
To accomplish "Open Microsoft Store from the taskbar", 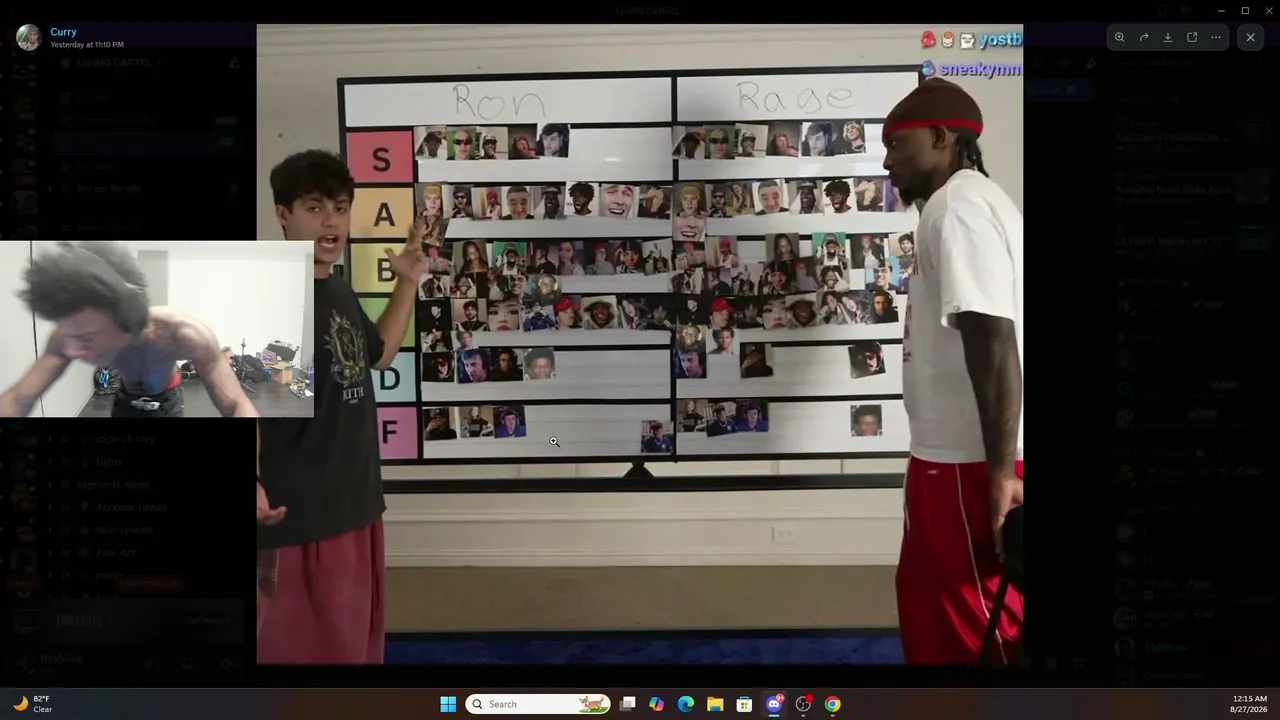I will point(744,704).
